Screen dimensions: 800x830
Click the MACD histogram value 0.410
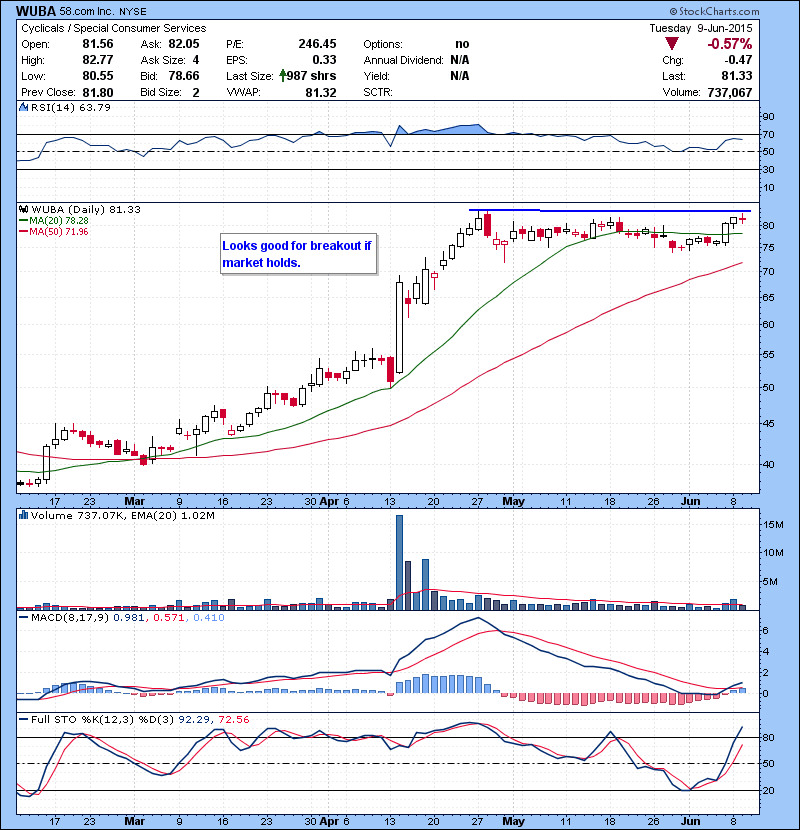[x=209, y=617]
